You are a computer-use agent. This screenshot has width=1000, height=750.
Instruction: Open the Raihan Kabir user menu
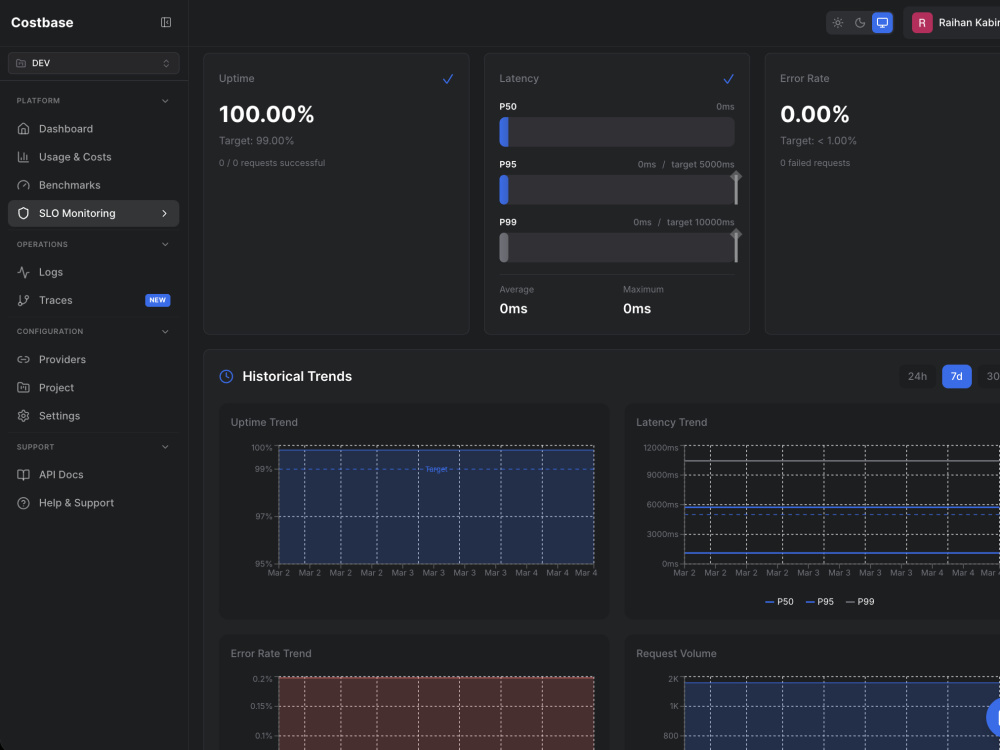(953, 23)
